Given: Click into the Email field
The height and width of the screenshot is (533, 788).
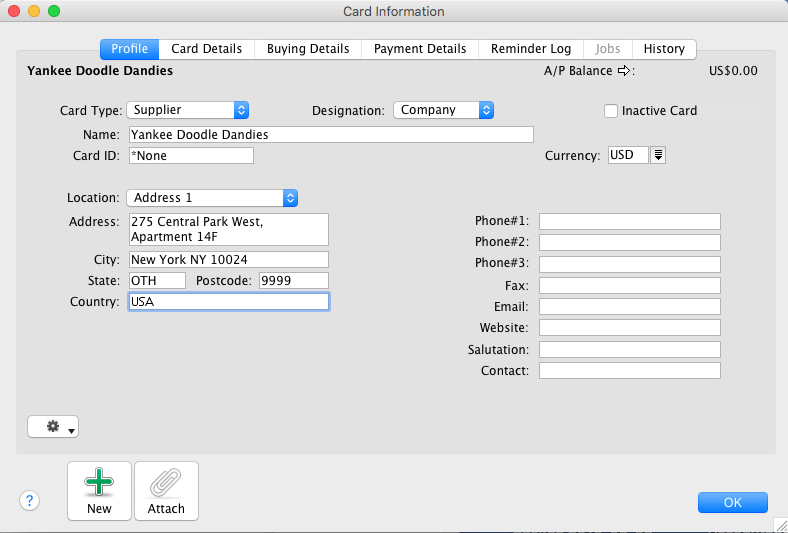Looking at the screenshot, I should point(629,306).
